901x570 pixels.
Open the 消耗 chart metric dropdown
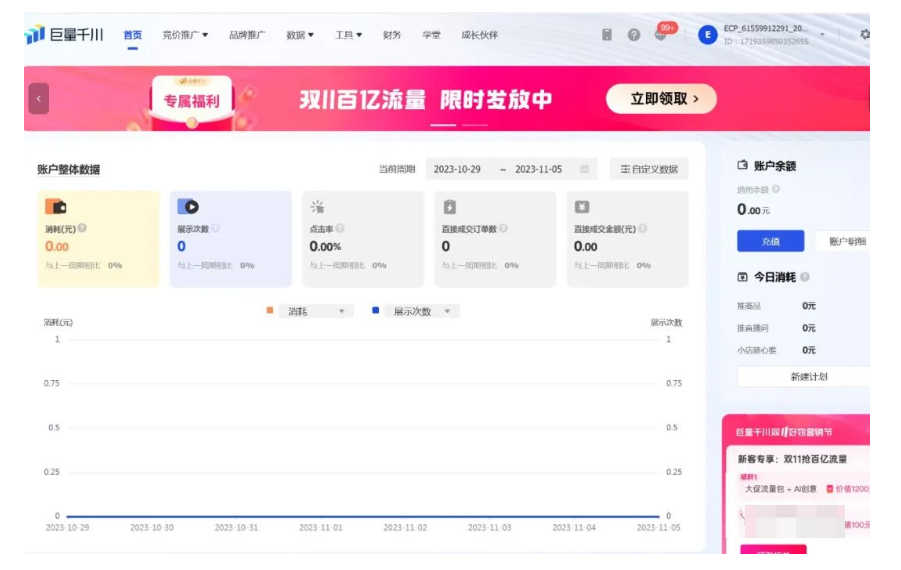(316, 311)
